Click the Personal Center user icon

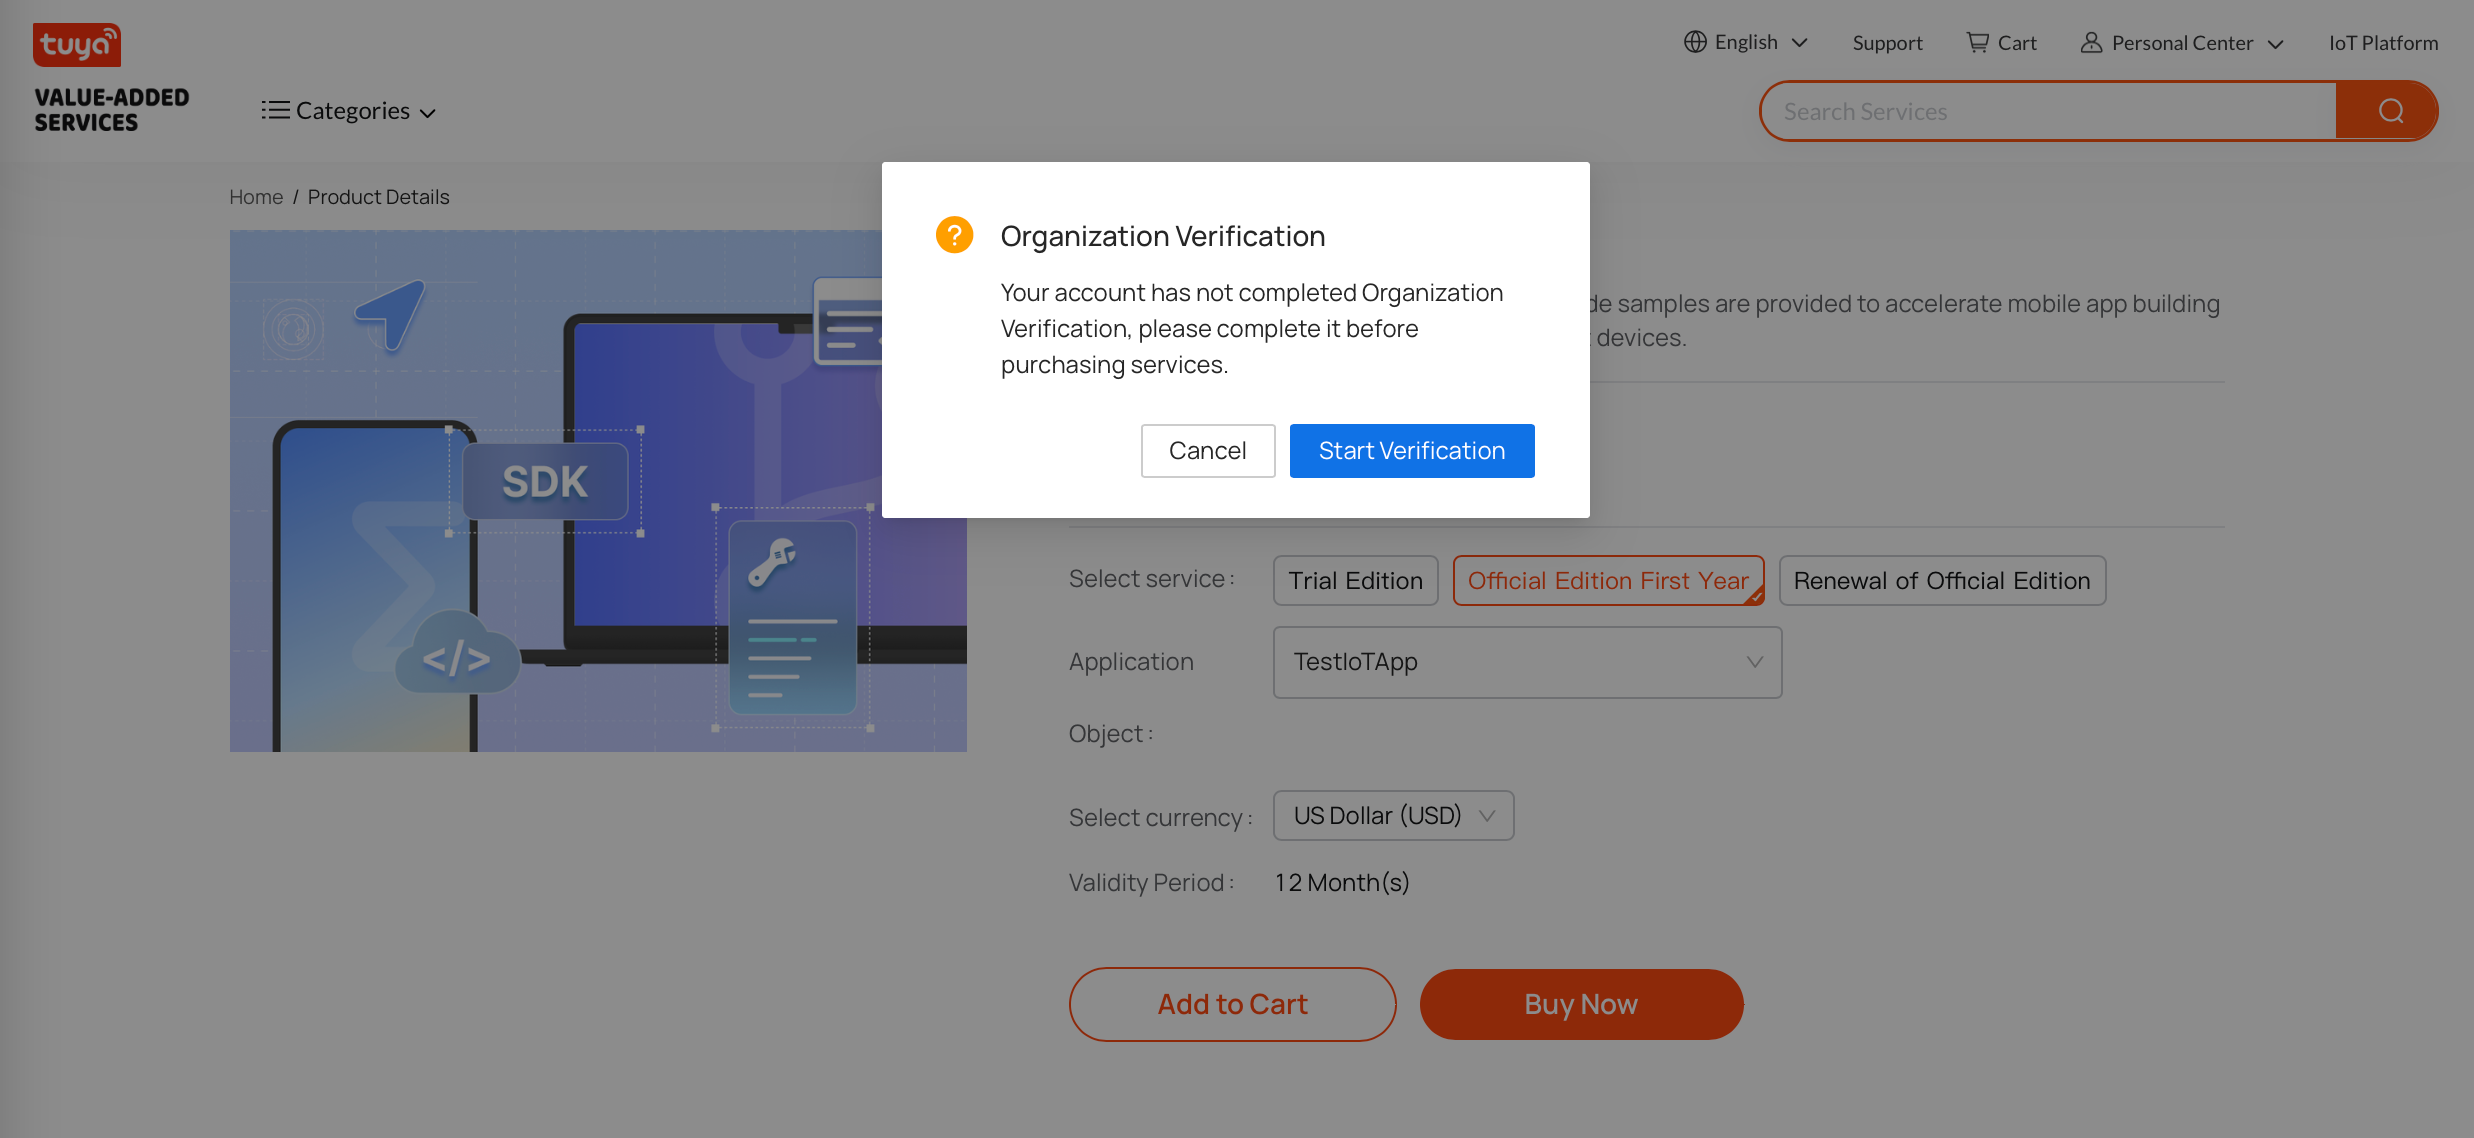pos(2091,42)
